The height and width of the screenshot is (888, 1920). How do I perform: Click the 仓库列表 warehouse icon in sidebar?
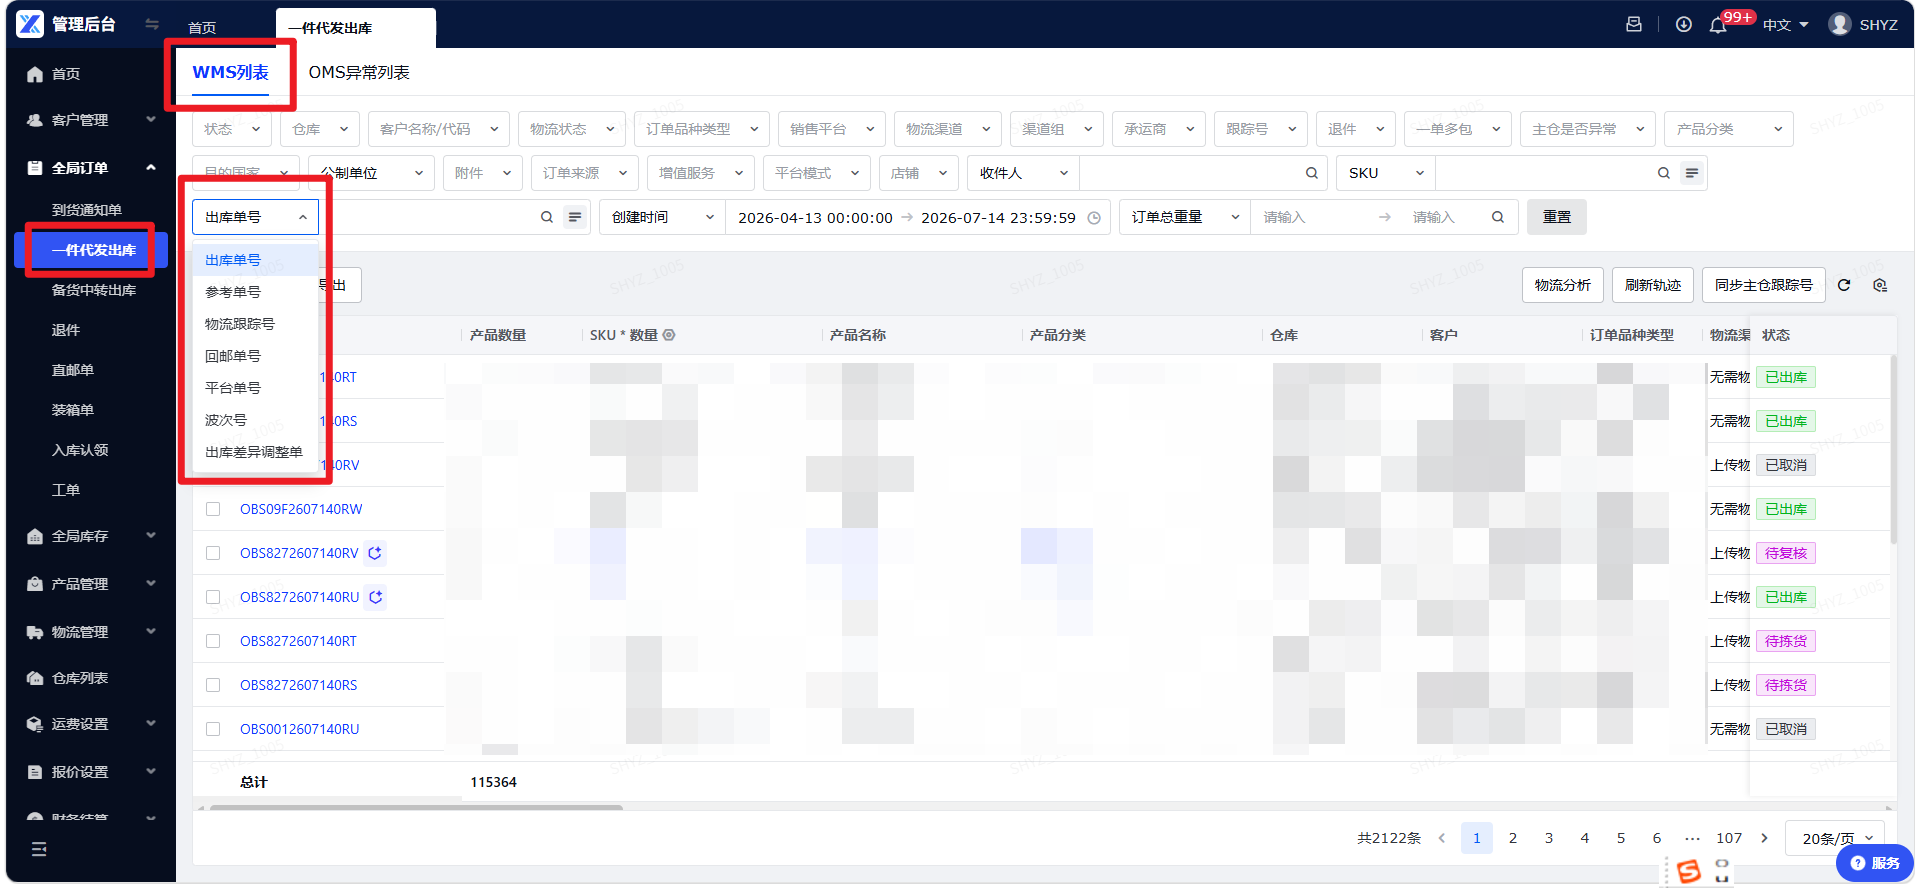35,678
